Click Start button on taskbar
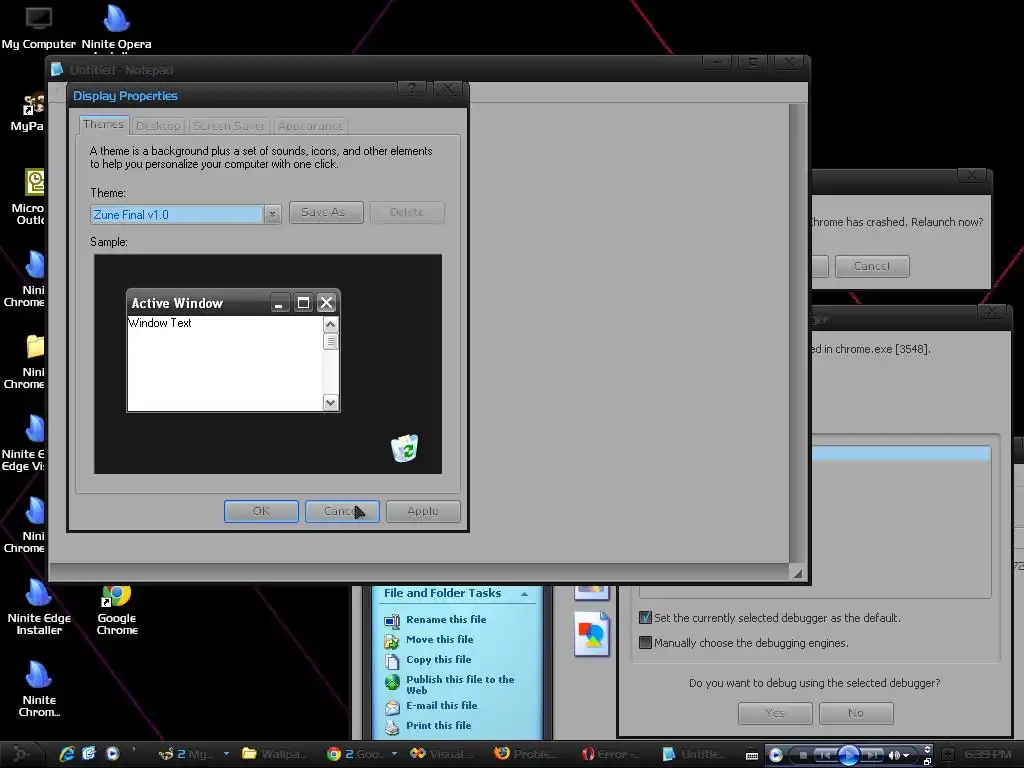This screenshot has height=768, width=1024. (21, 754)
